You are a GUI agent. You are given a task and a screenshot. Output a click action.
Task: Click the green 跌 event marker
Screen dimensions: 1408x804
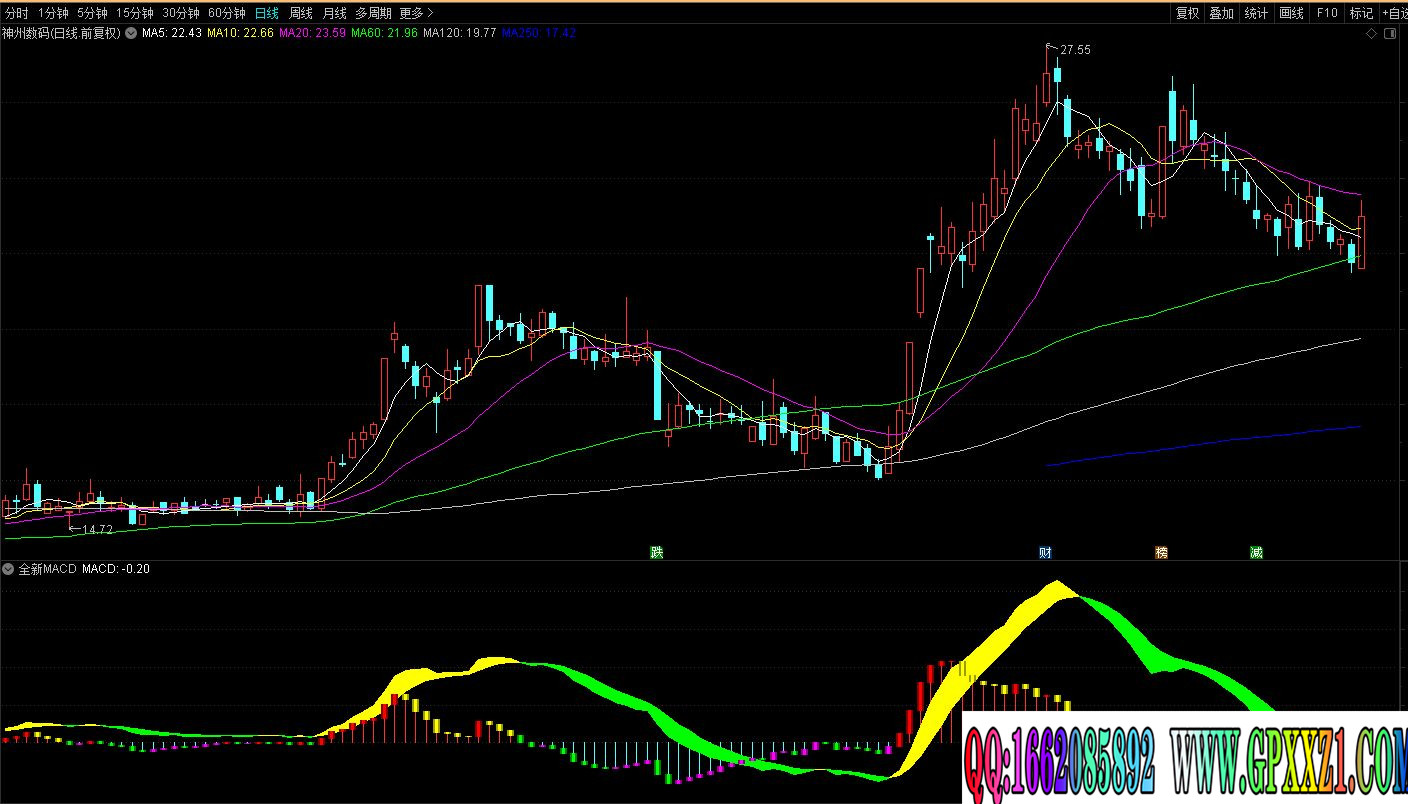(656, 552)
